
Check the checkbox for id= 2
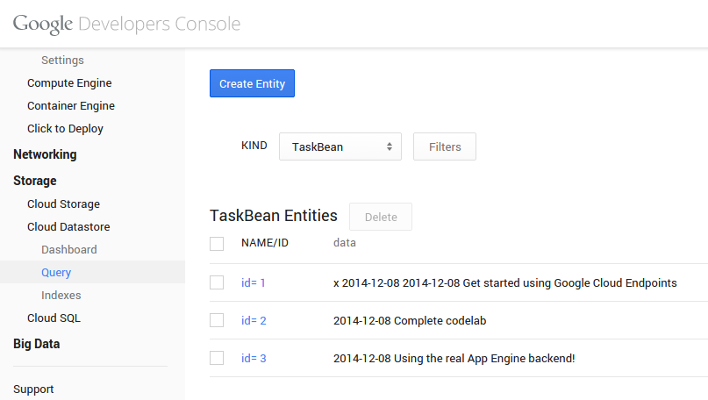tap(217, 320)
